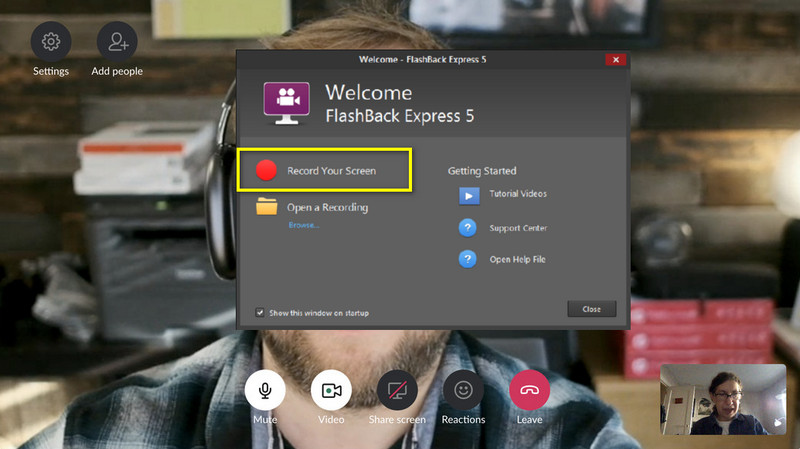Select Open Help File text
This screenshot has height=449, width=800.
coord(517,259)
